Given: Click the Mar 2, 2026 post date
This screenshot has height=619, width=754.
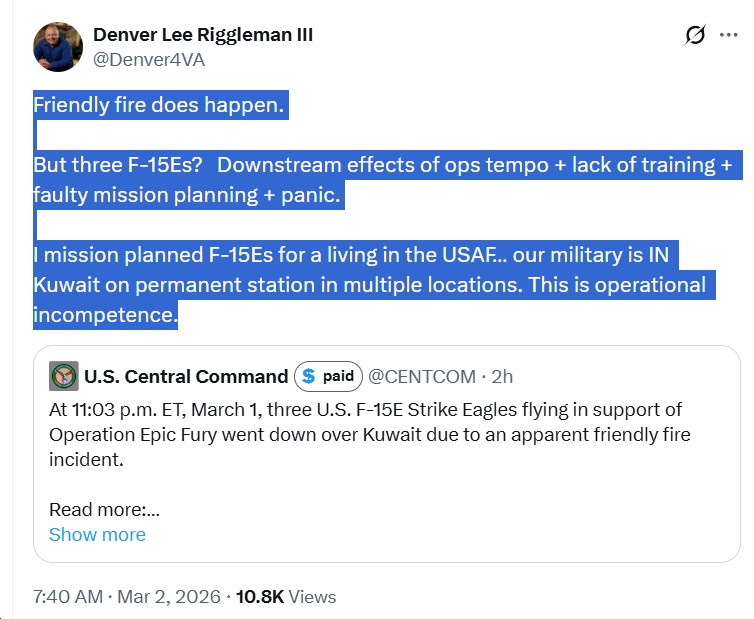Looking at the screenshot, I should click(x=169, y=597).
